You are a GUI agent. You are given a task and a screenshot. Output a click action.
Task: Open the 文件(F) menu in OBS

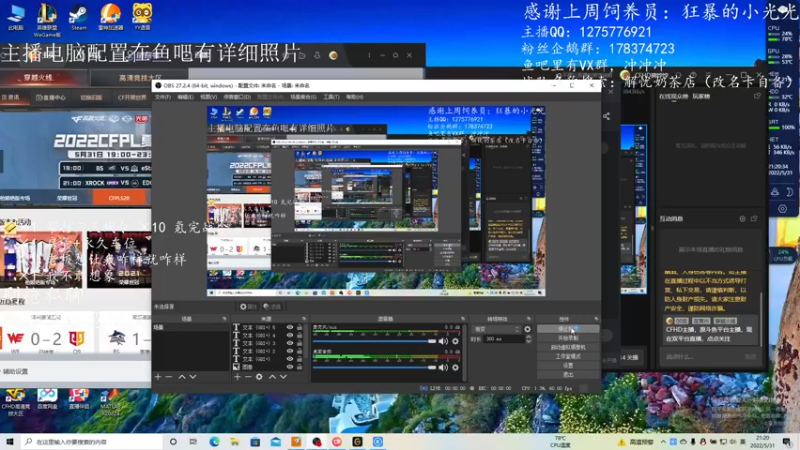coord(163,97)
